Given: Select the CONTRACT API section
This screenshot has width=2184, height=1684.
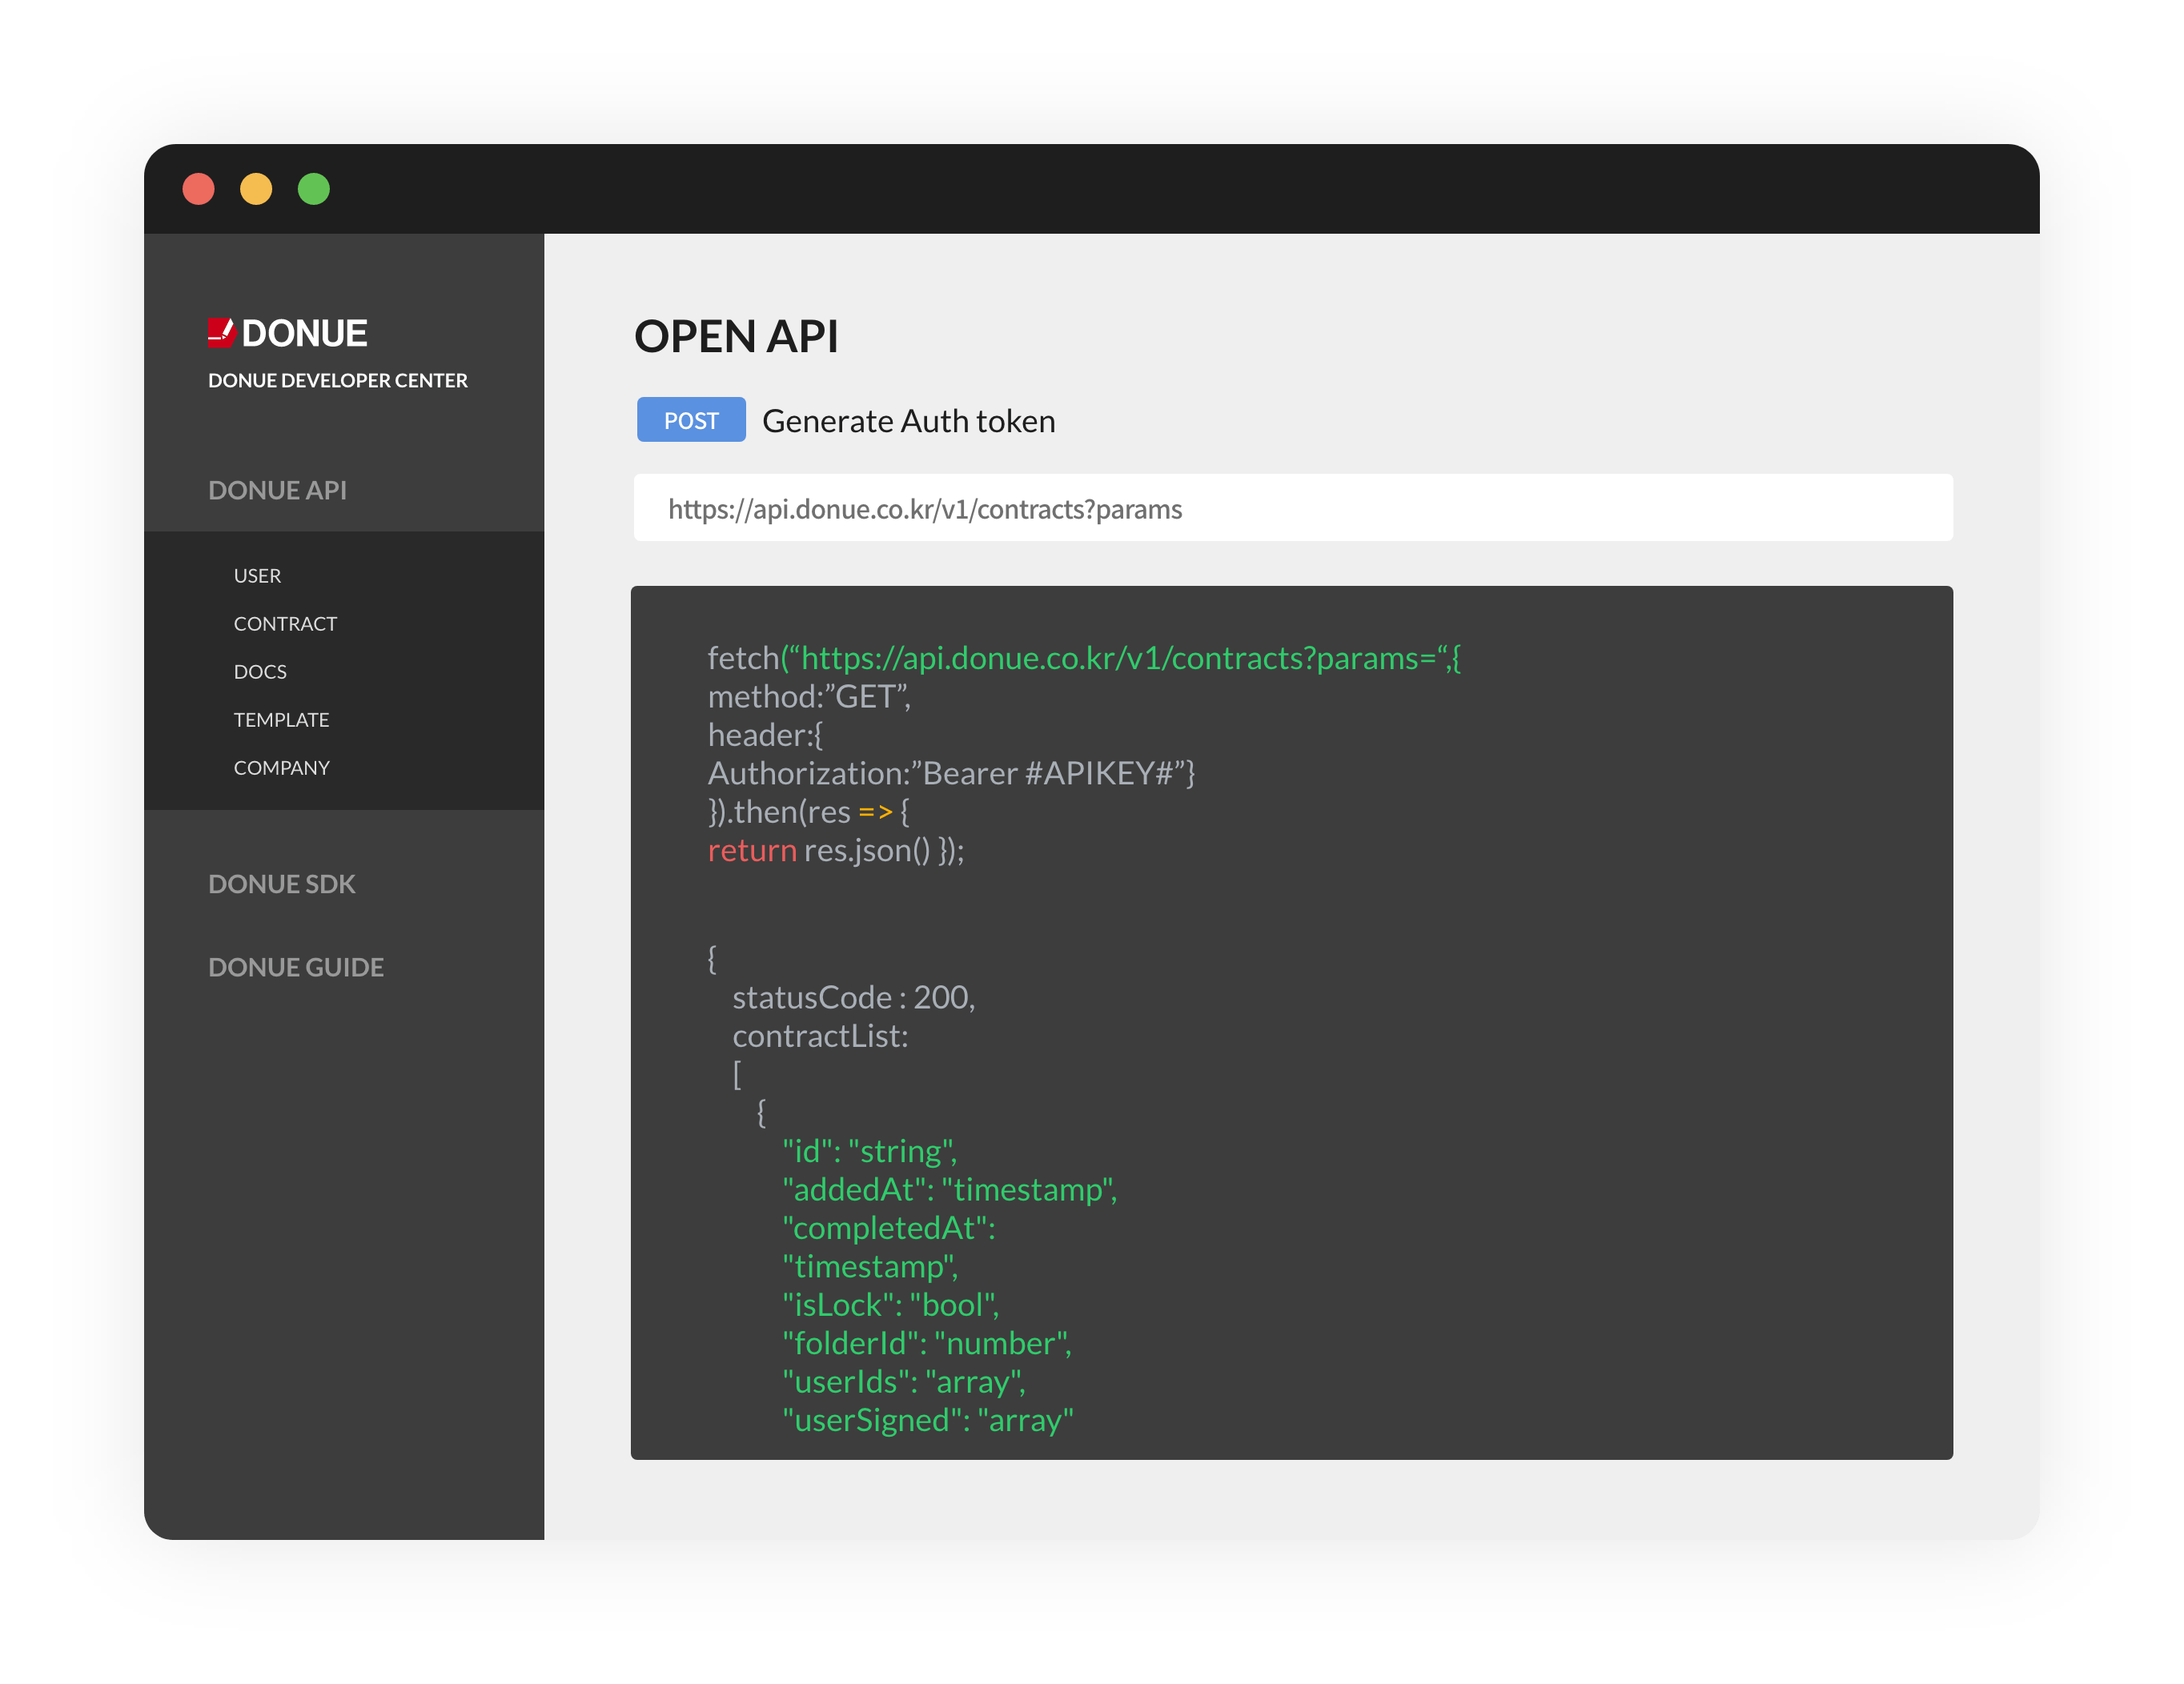Looking at the screenshot, I should (286, 623).
